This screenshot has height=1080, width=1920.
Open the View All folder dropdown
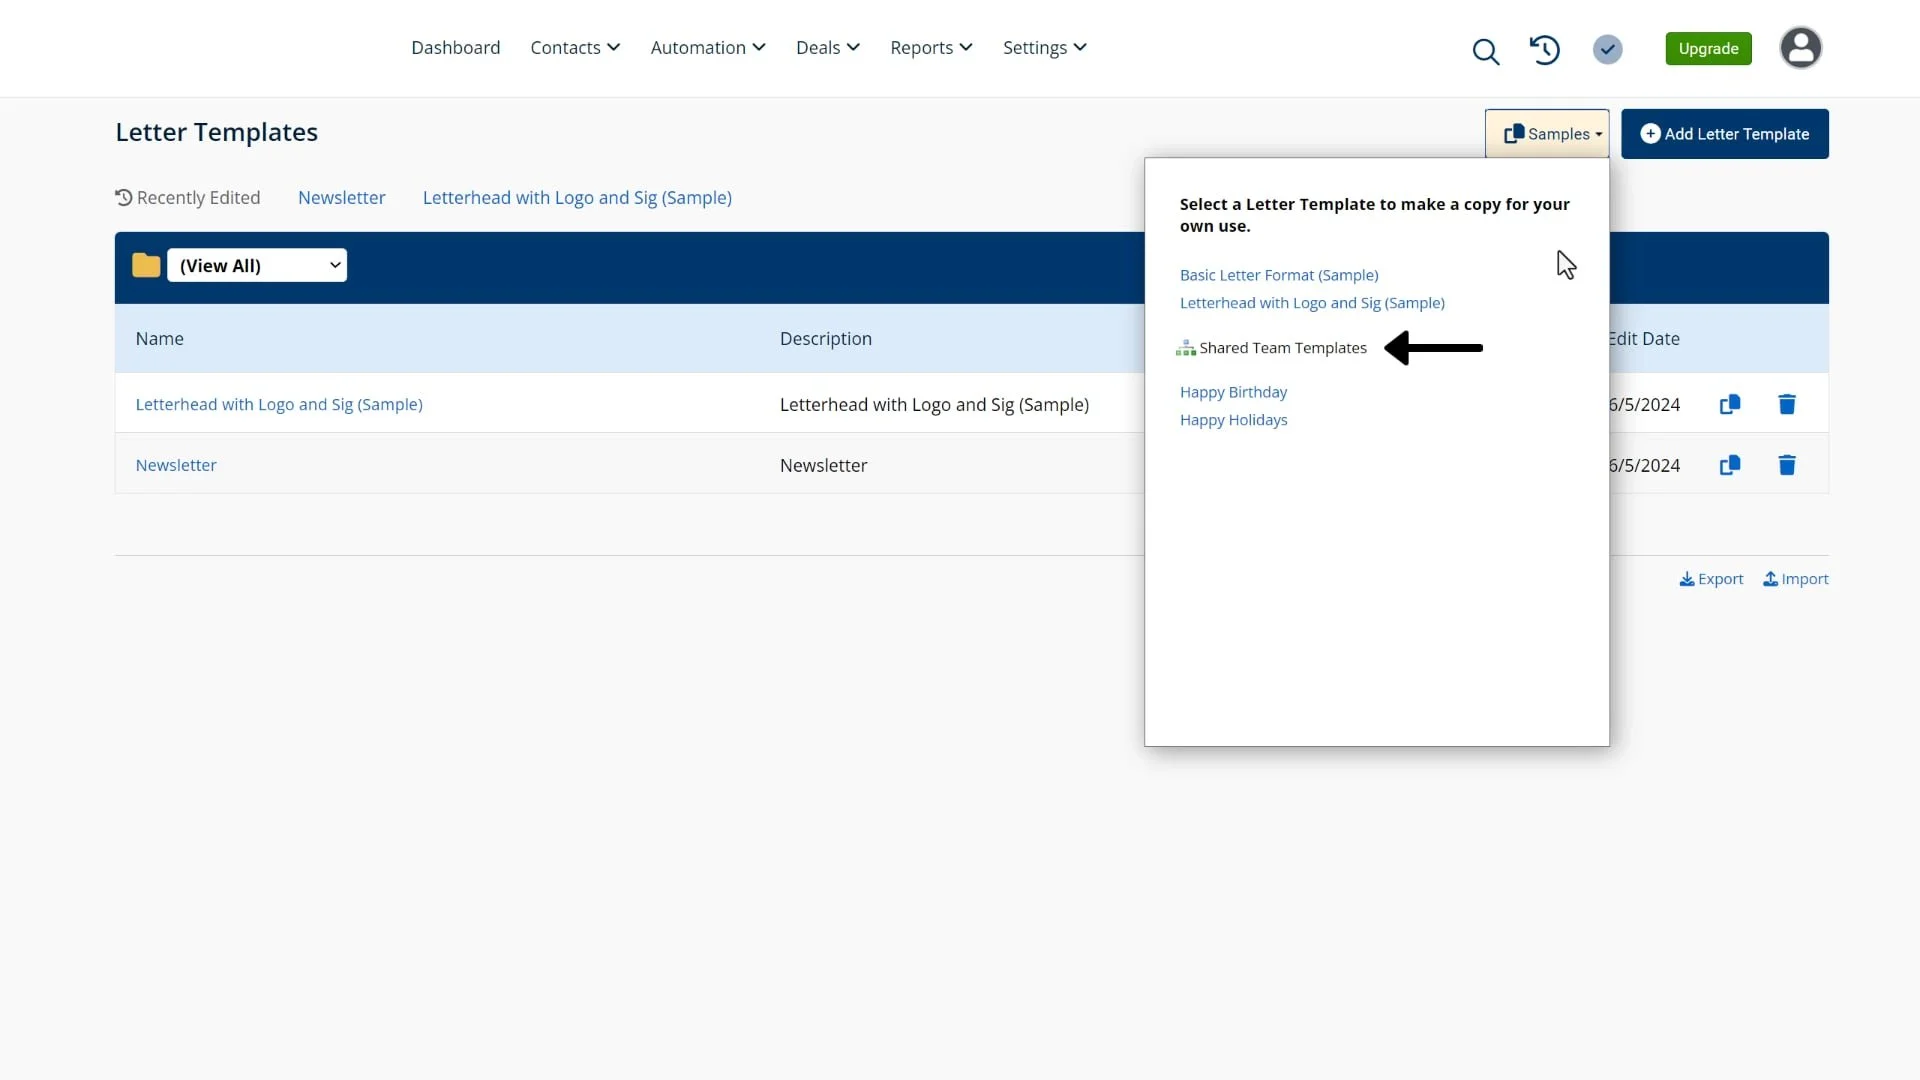(257, 265)
